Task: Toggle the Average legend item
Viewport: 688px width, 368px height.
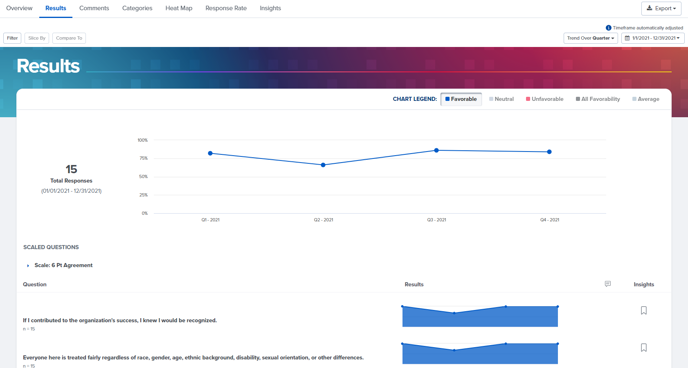Action: (x=645, y=99)
